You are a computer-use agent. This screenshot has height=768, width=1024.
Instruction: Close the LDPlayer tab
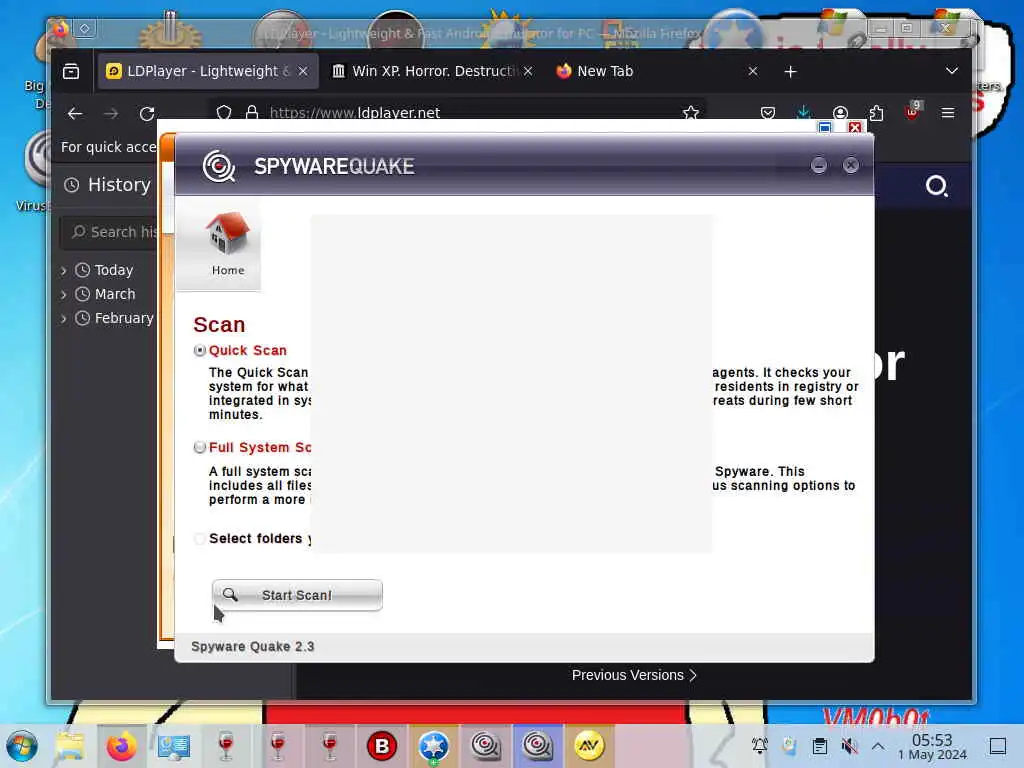[x=303, y=71]
